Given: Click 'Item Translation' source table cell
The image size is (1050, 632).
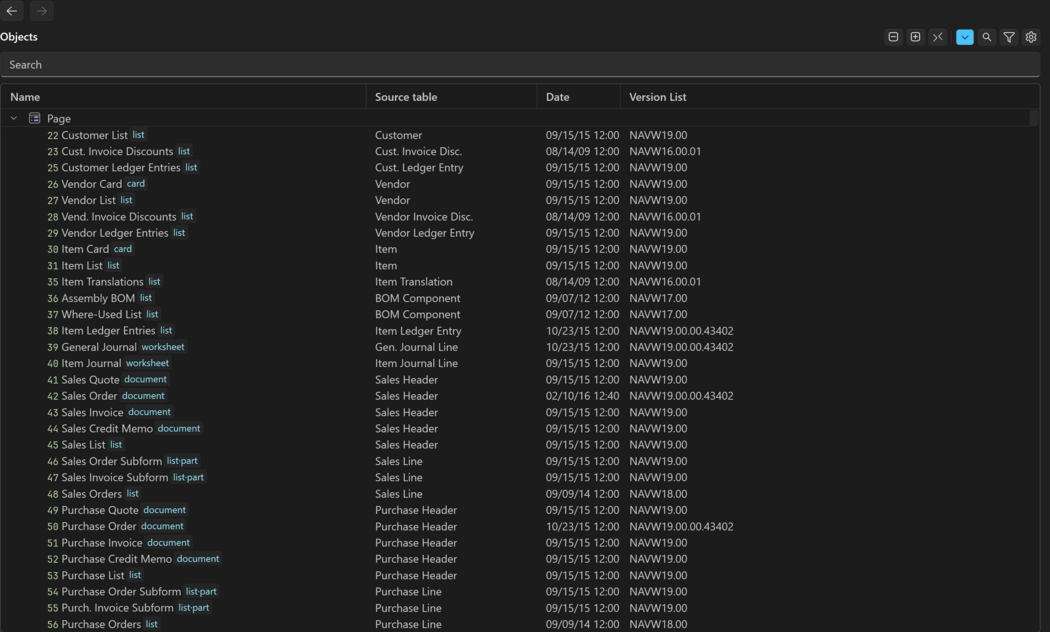Looking at the screenshot, I should click(413, 282).
